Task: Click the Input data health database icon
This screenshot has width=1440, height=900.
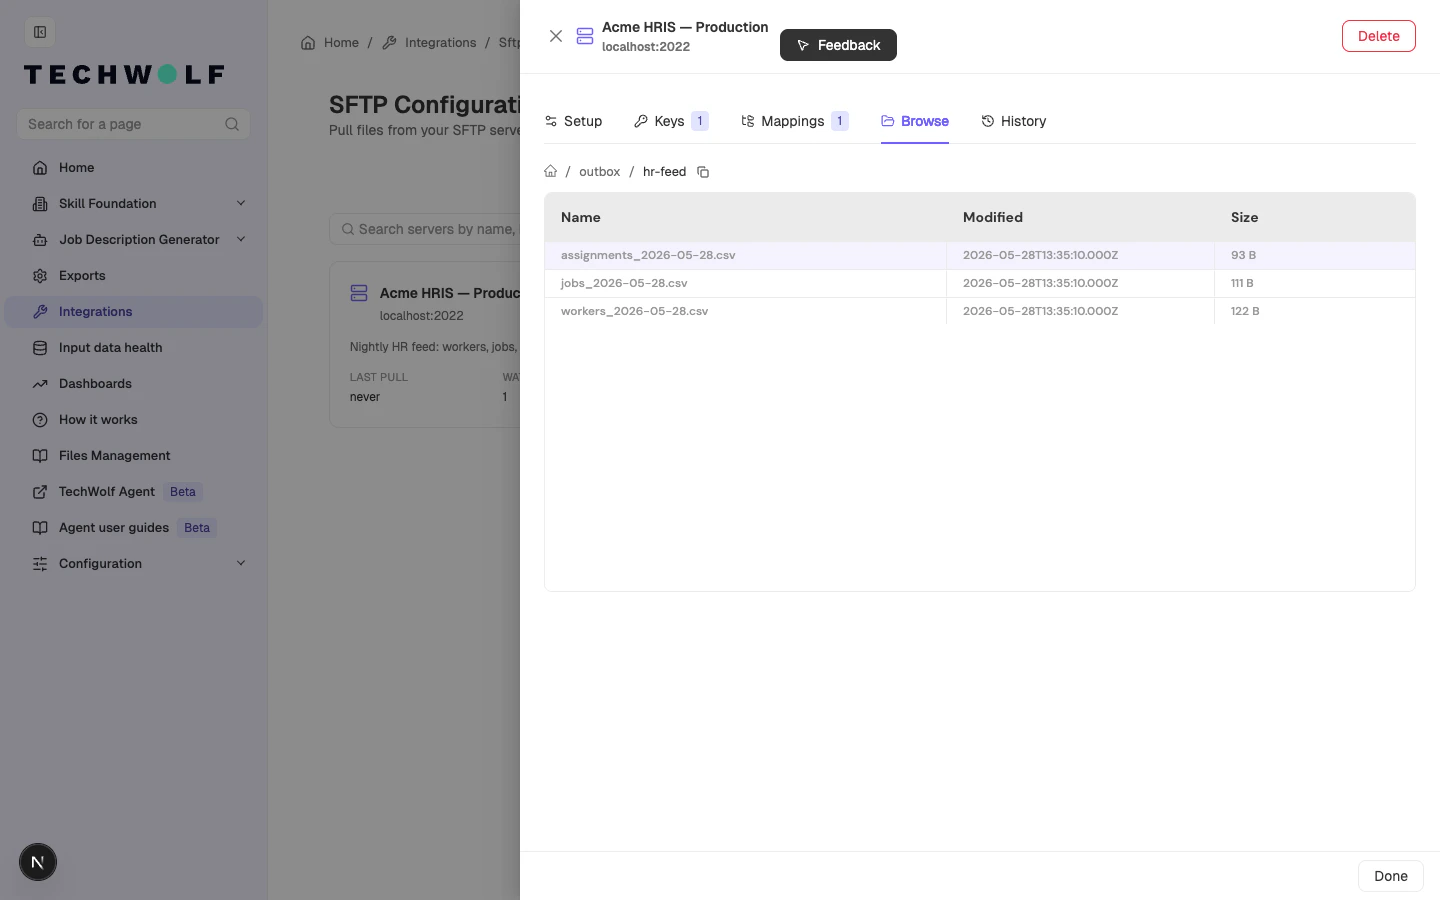Action: coord(40,348)
